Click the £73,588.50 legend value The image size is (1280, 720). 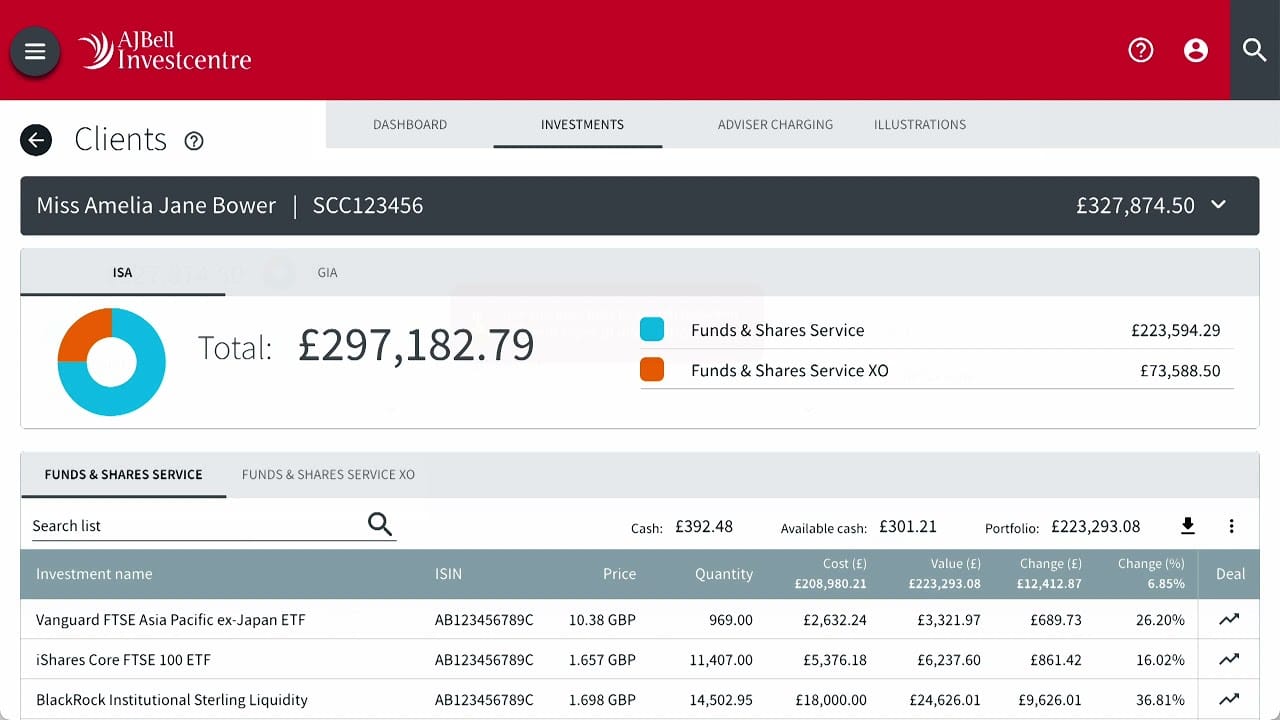click(x=1180, y=370)
